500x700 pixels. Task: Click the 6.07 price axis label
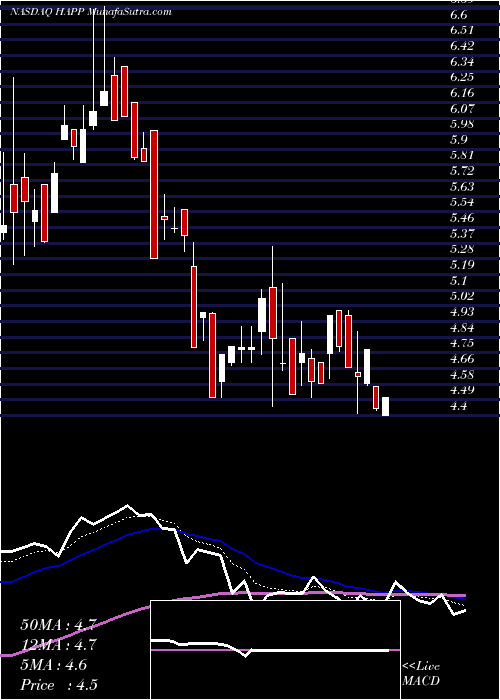coord(462,108)
